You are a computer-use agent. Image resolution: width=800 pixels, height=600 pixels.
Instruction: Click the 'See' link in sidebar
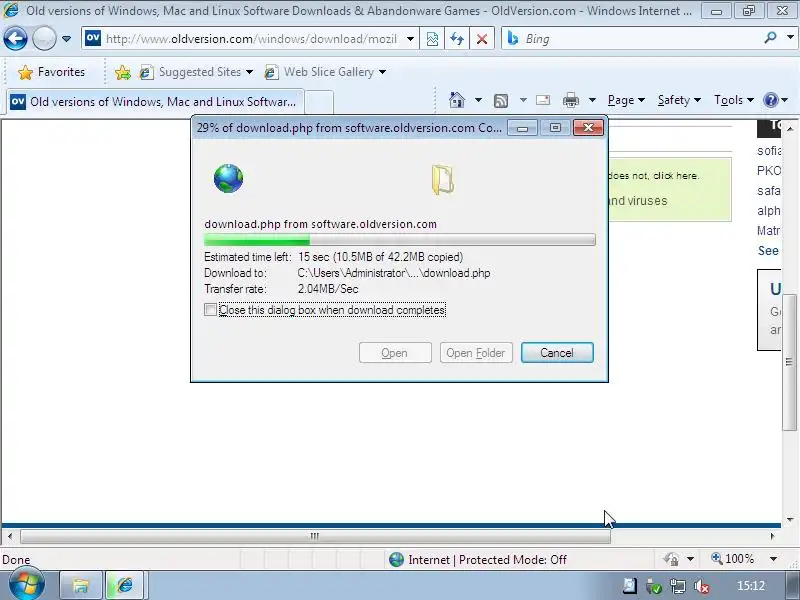tap(768, 251)
